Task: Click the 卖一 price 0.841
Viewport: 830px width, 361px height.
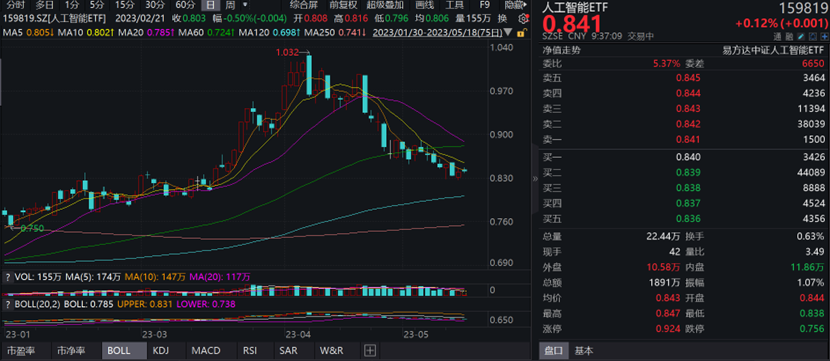Action: coord(688,139)
